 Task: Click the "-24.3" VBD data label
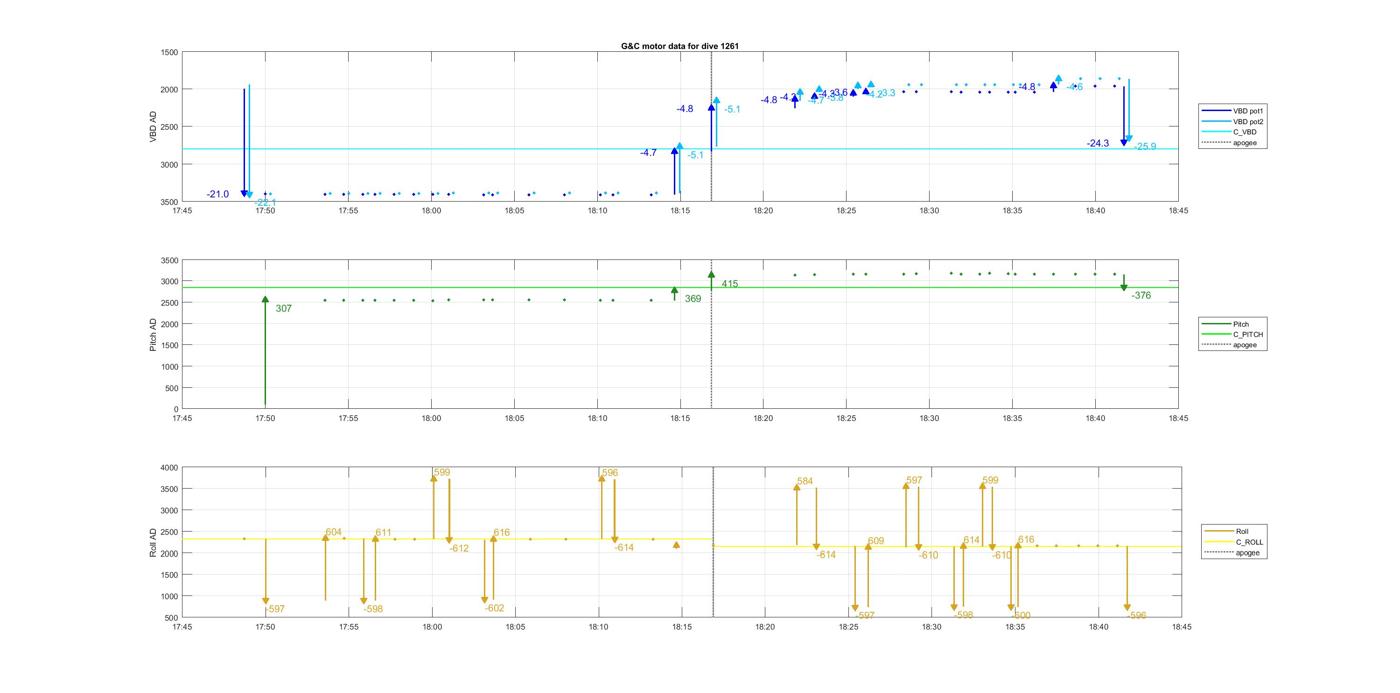pos(1098,143)
